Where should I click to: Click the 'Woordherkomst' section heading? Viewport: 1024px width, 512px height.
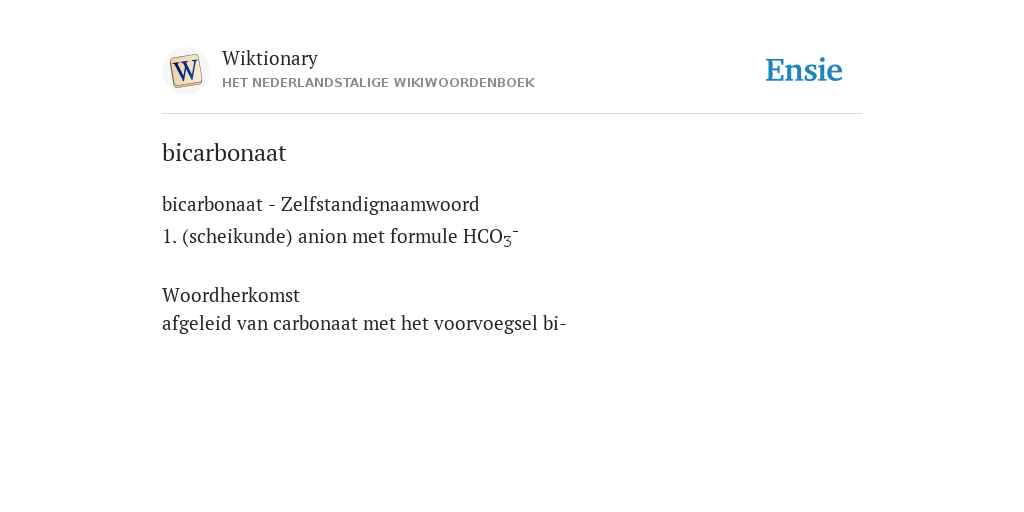(x=231, y=295)
